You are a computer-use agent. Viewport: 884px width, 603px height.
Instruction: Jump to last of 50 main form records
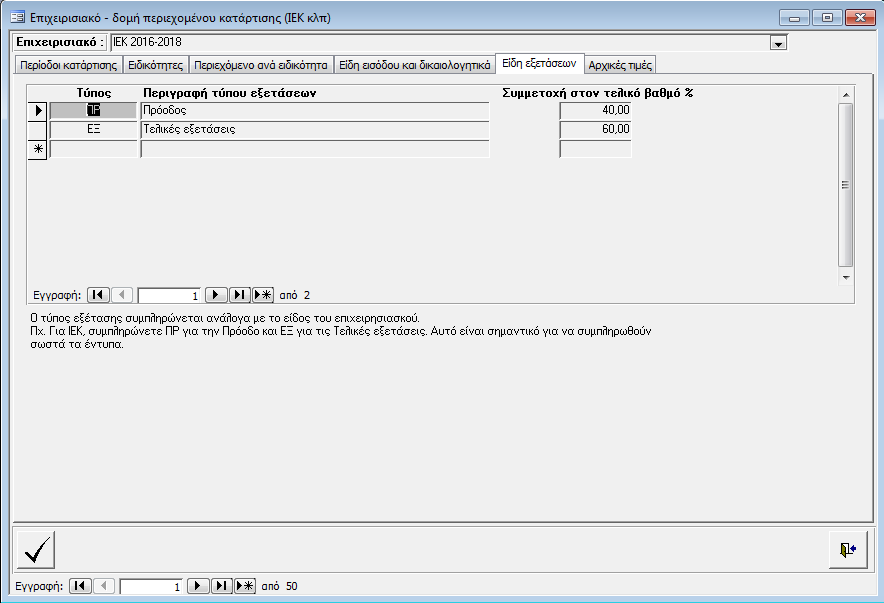(x=222, y=587)
